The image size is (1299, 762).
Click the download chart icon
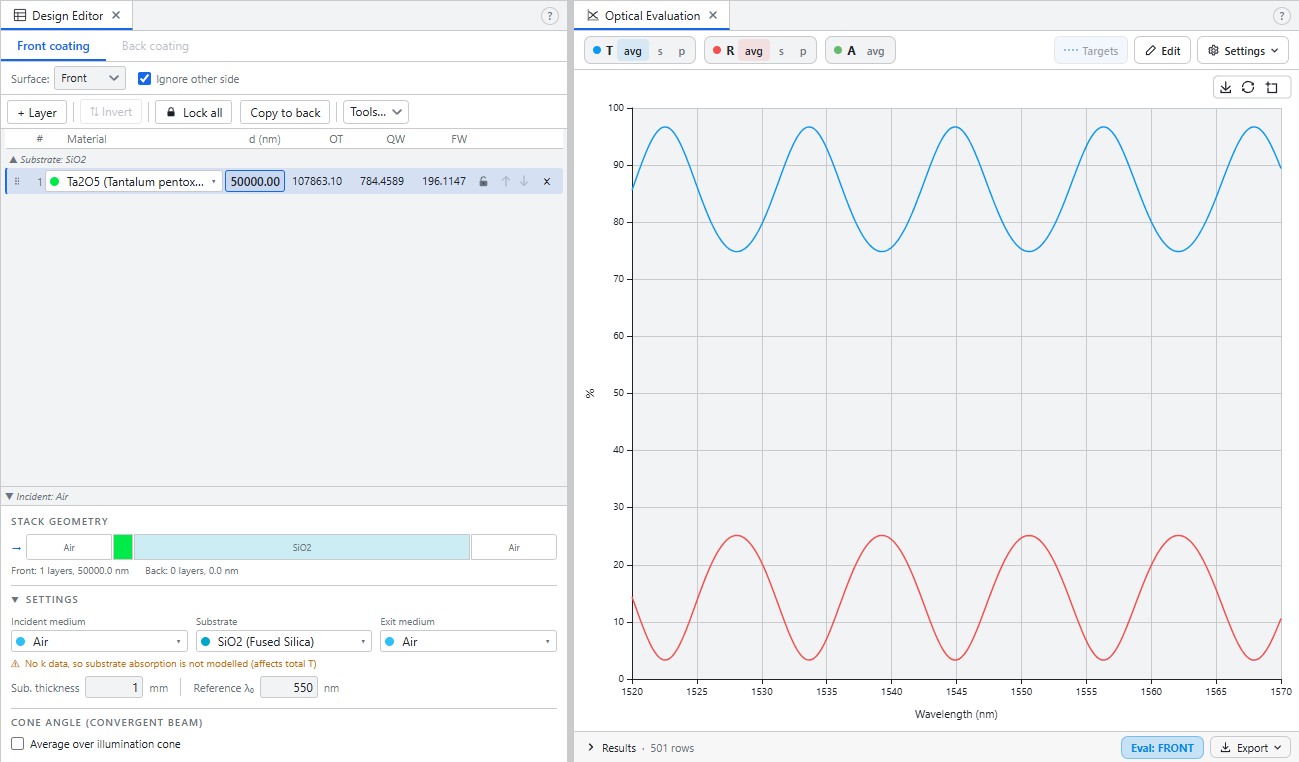point(1226,87)
